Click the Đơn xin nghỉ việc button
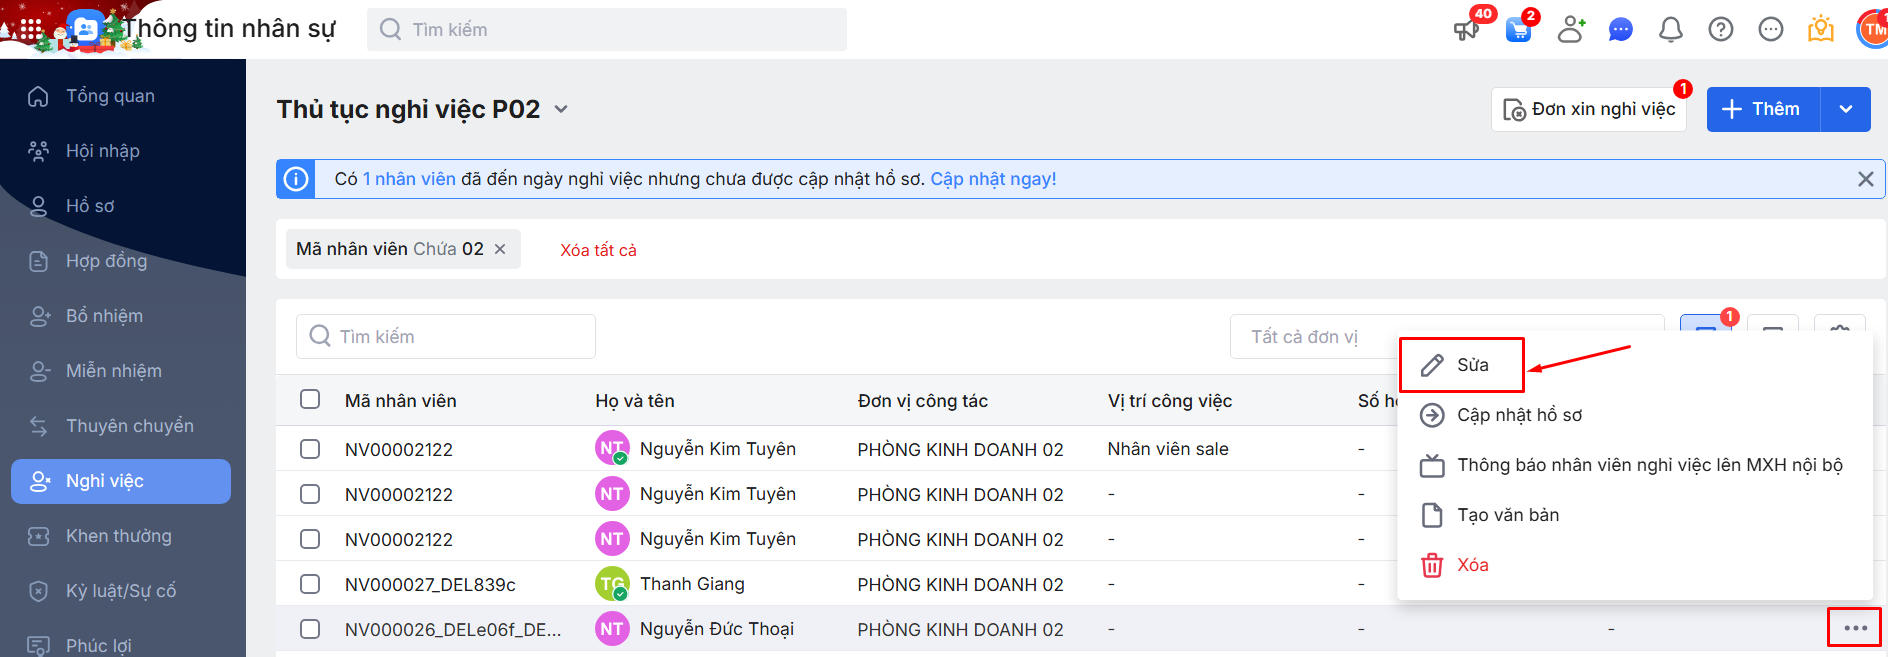The width and height of the screenshot is (1888, 657). [x=1589, y=109]
